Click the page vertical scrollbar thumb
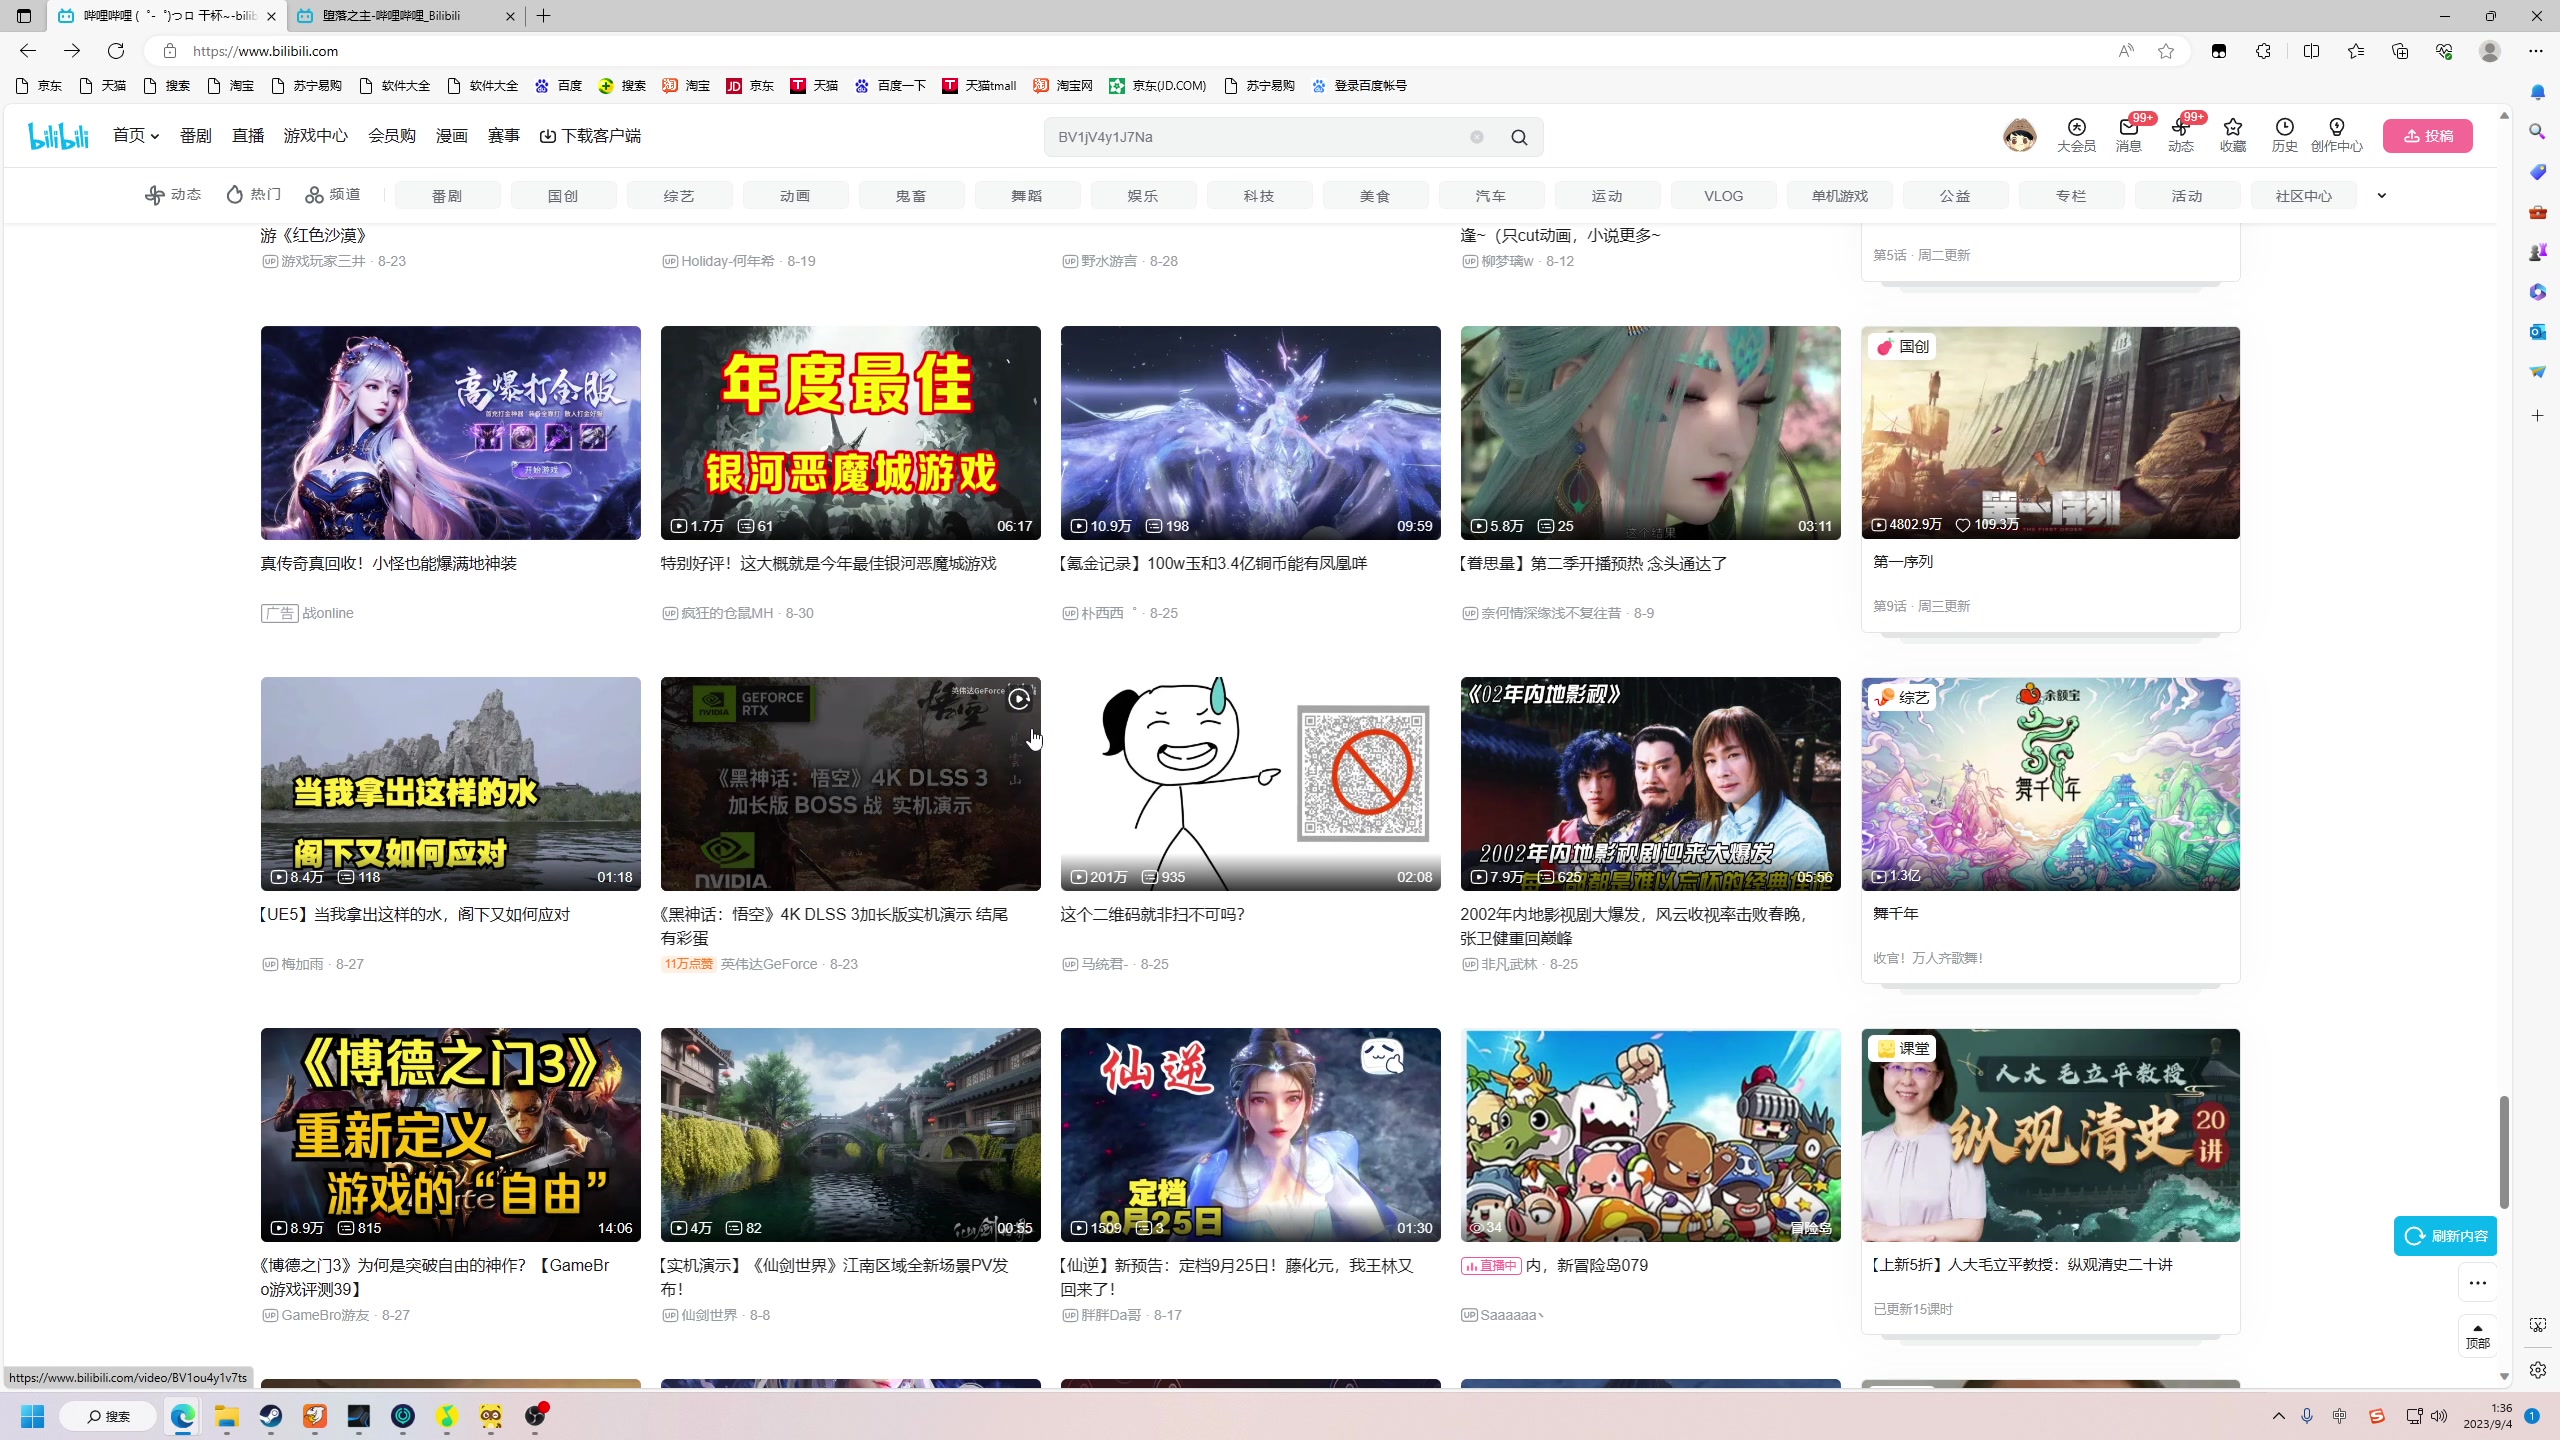This screenshot has height=1440, width=2560. 2505,1152
